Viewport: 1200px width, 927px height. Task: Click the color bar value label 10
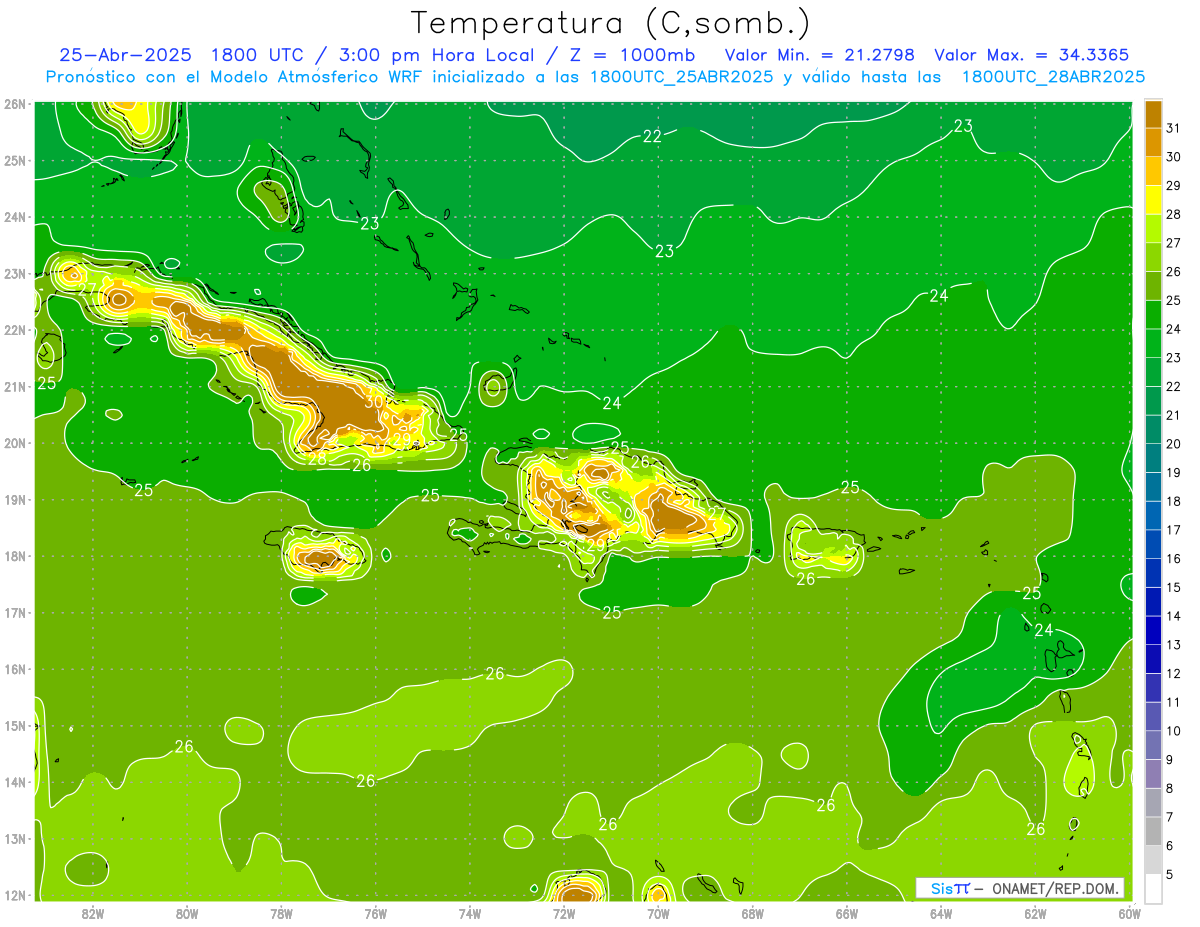tap(1174, 731)
